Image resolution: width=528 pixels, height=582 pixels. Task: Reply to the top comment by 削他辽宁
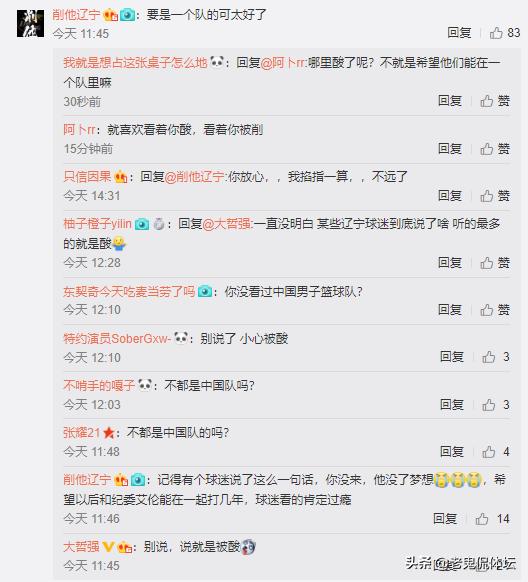(459, 33)
